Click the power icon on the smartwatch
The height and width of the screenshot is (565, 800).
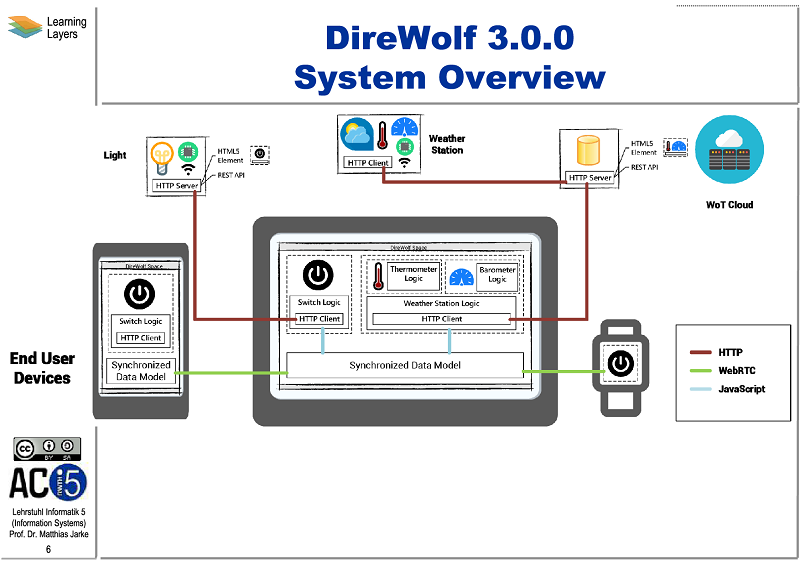[620, 364]
